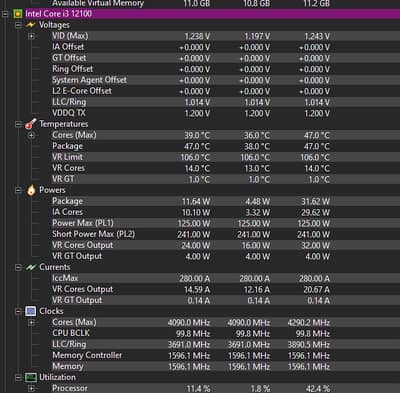Screen dimensions: 400x393
Task: Select the Voltages category label
Action: pyautogui.click(x=54, y=25)
